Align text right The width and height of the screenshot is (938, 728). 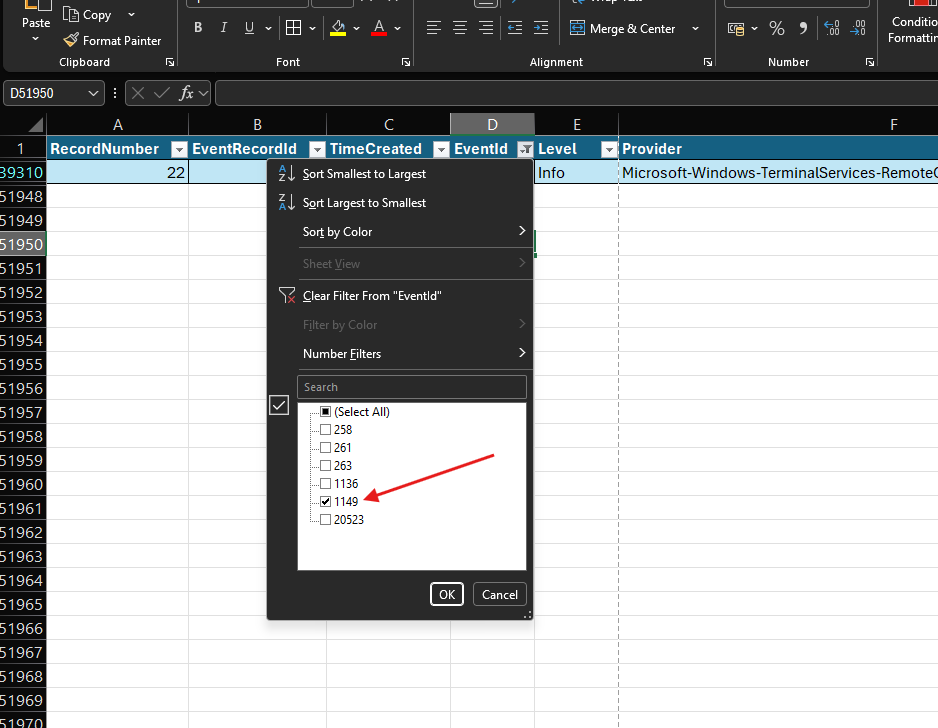486,28
